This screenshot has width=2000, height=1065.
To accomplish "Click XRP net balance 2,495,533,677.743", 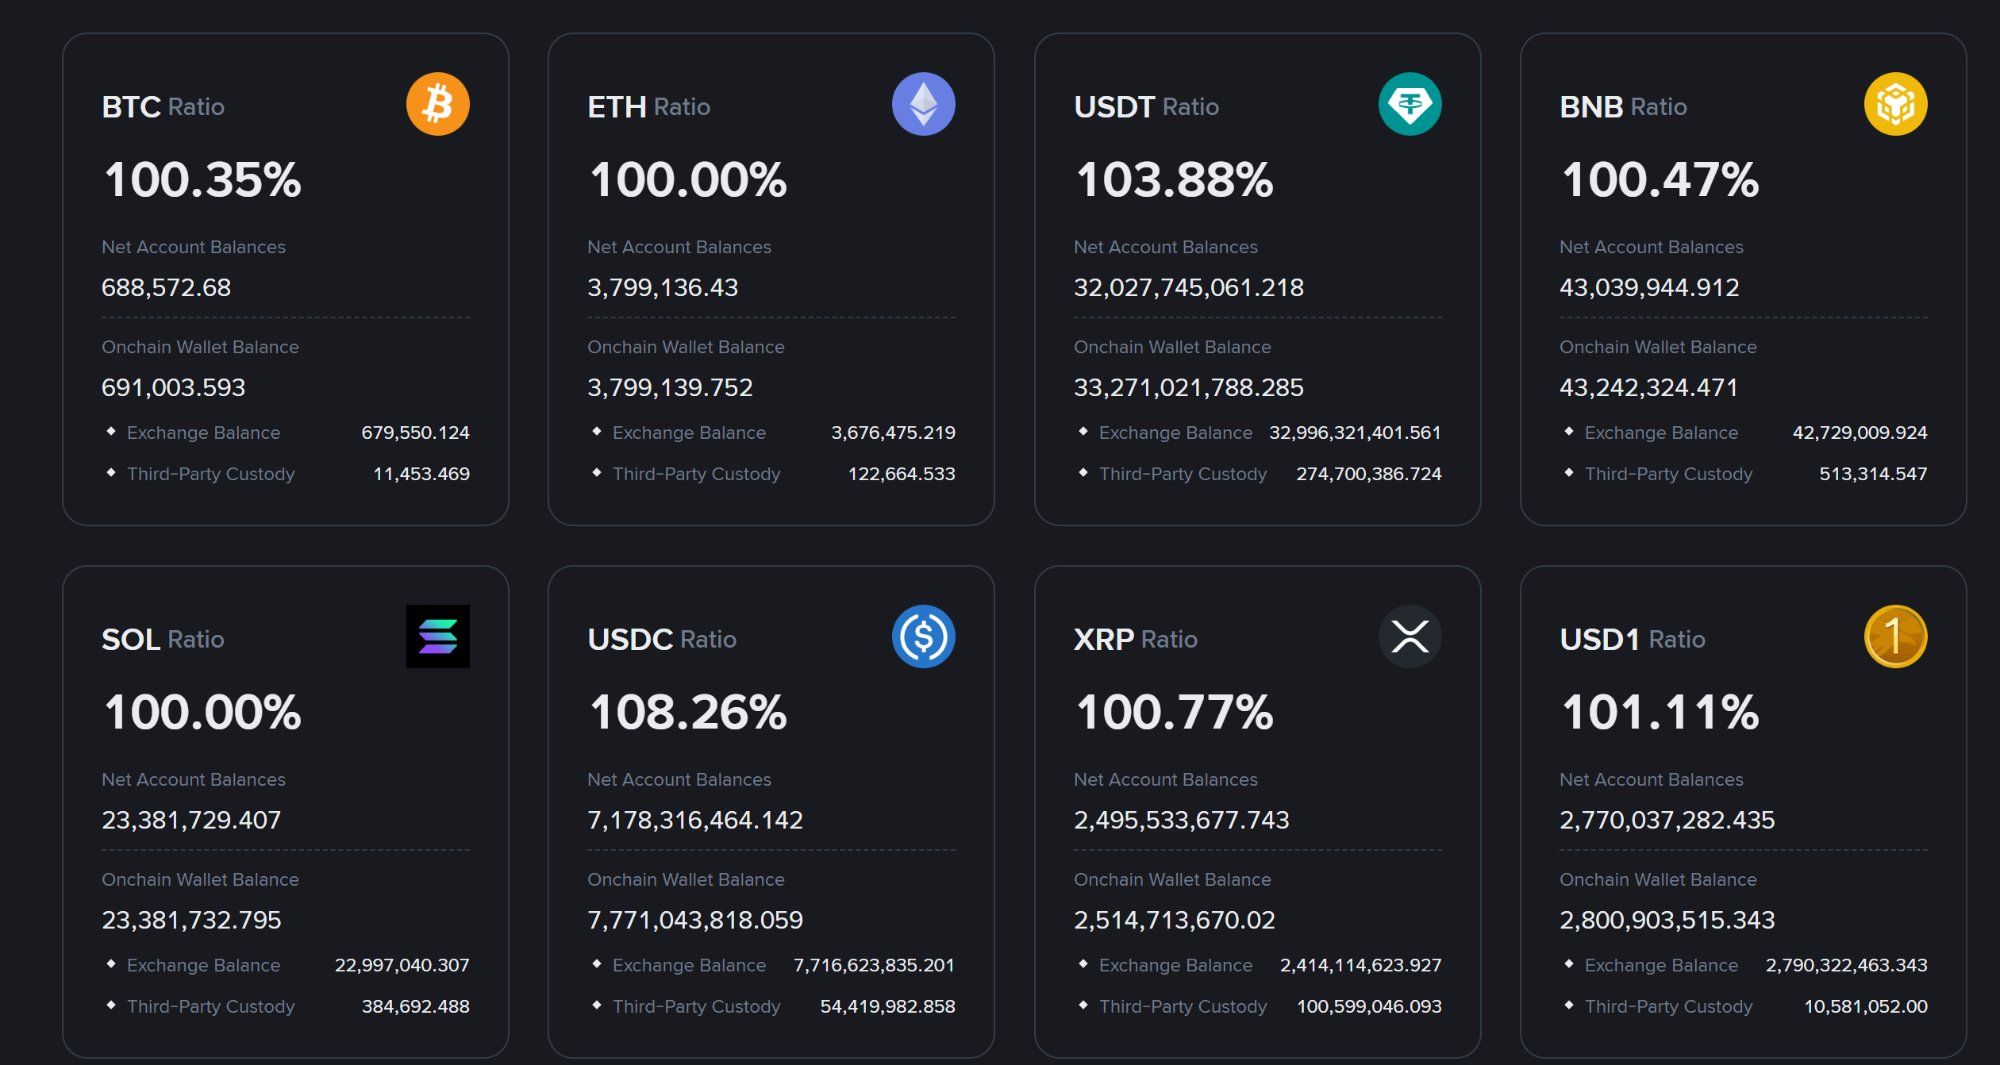I will (1181, 821).
